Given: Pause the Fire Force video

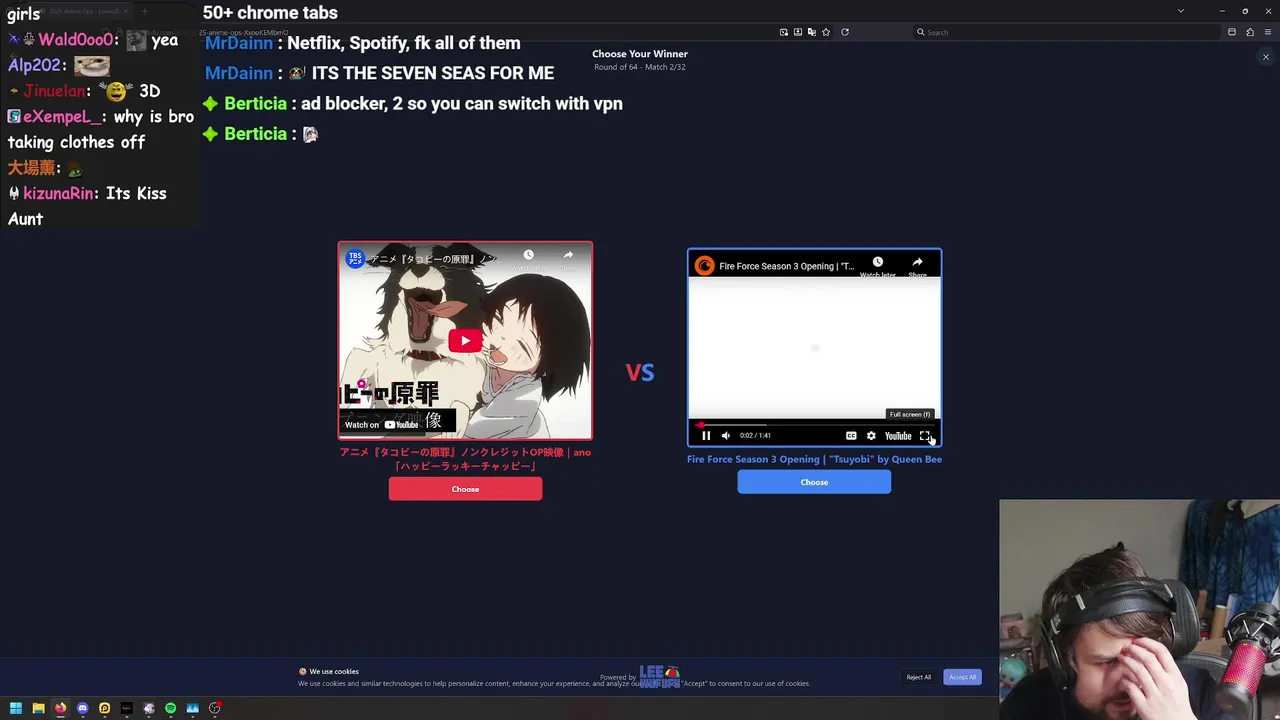Looking at the screenshot, I should pos(706,436).
